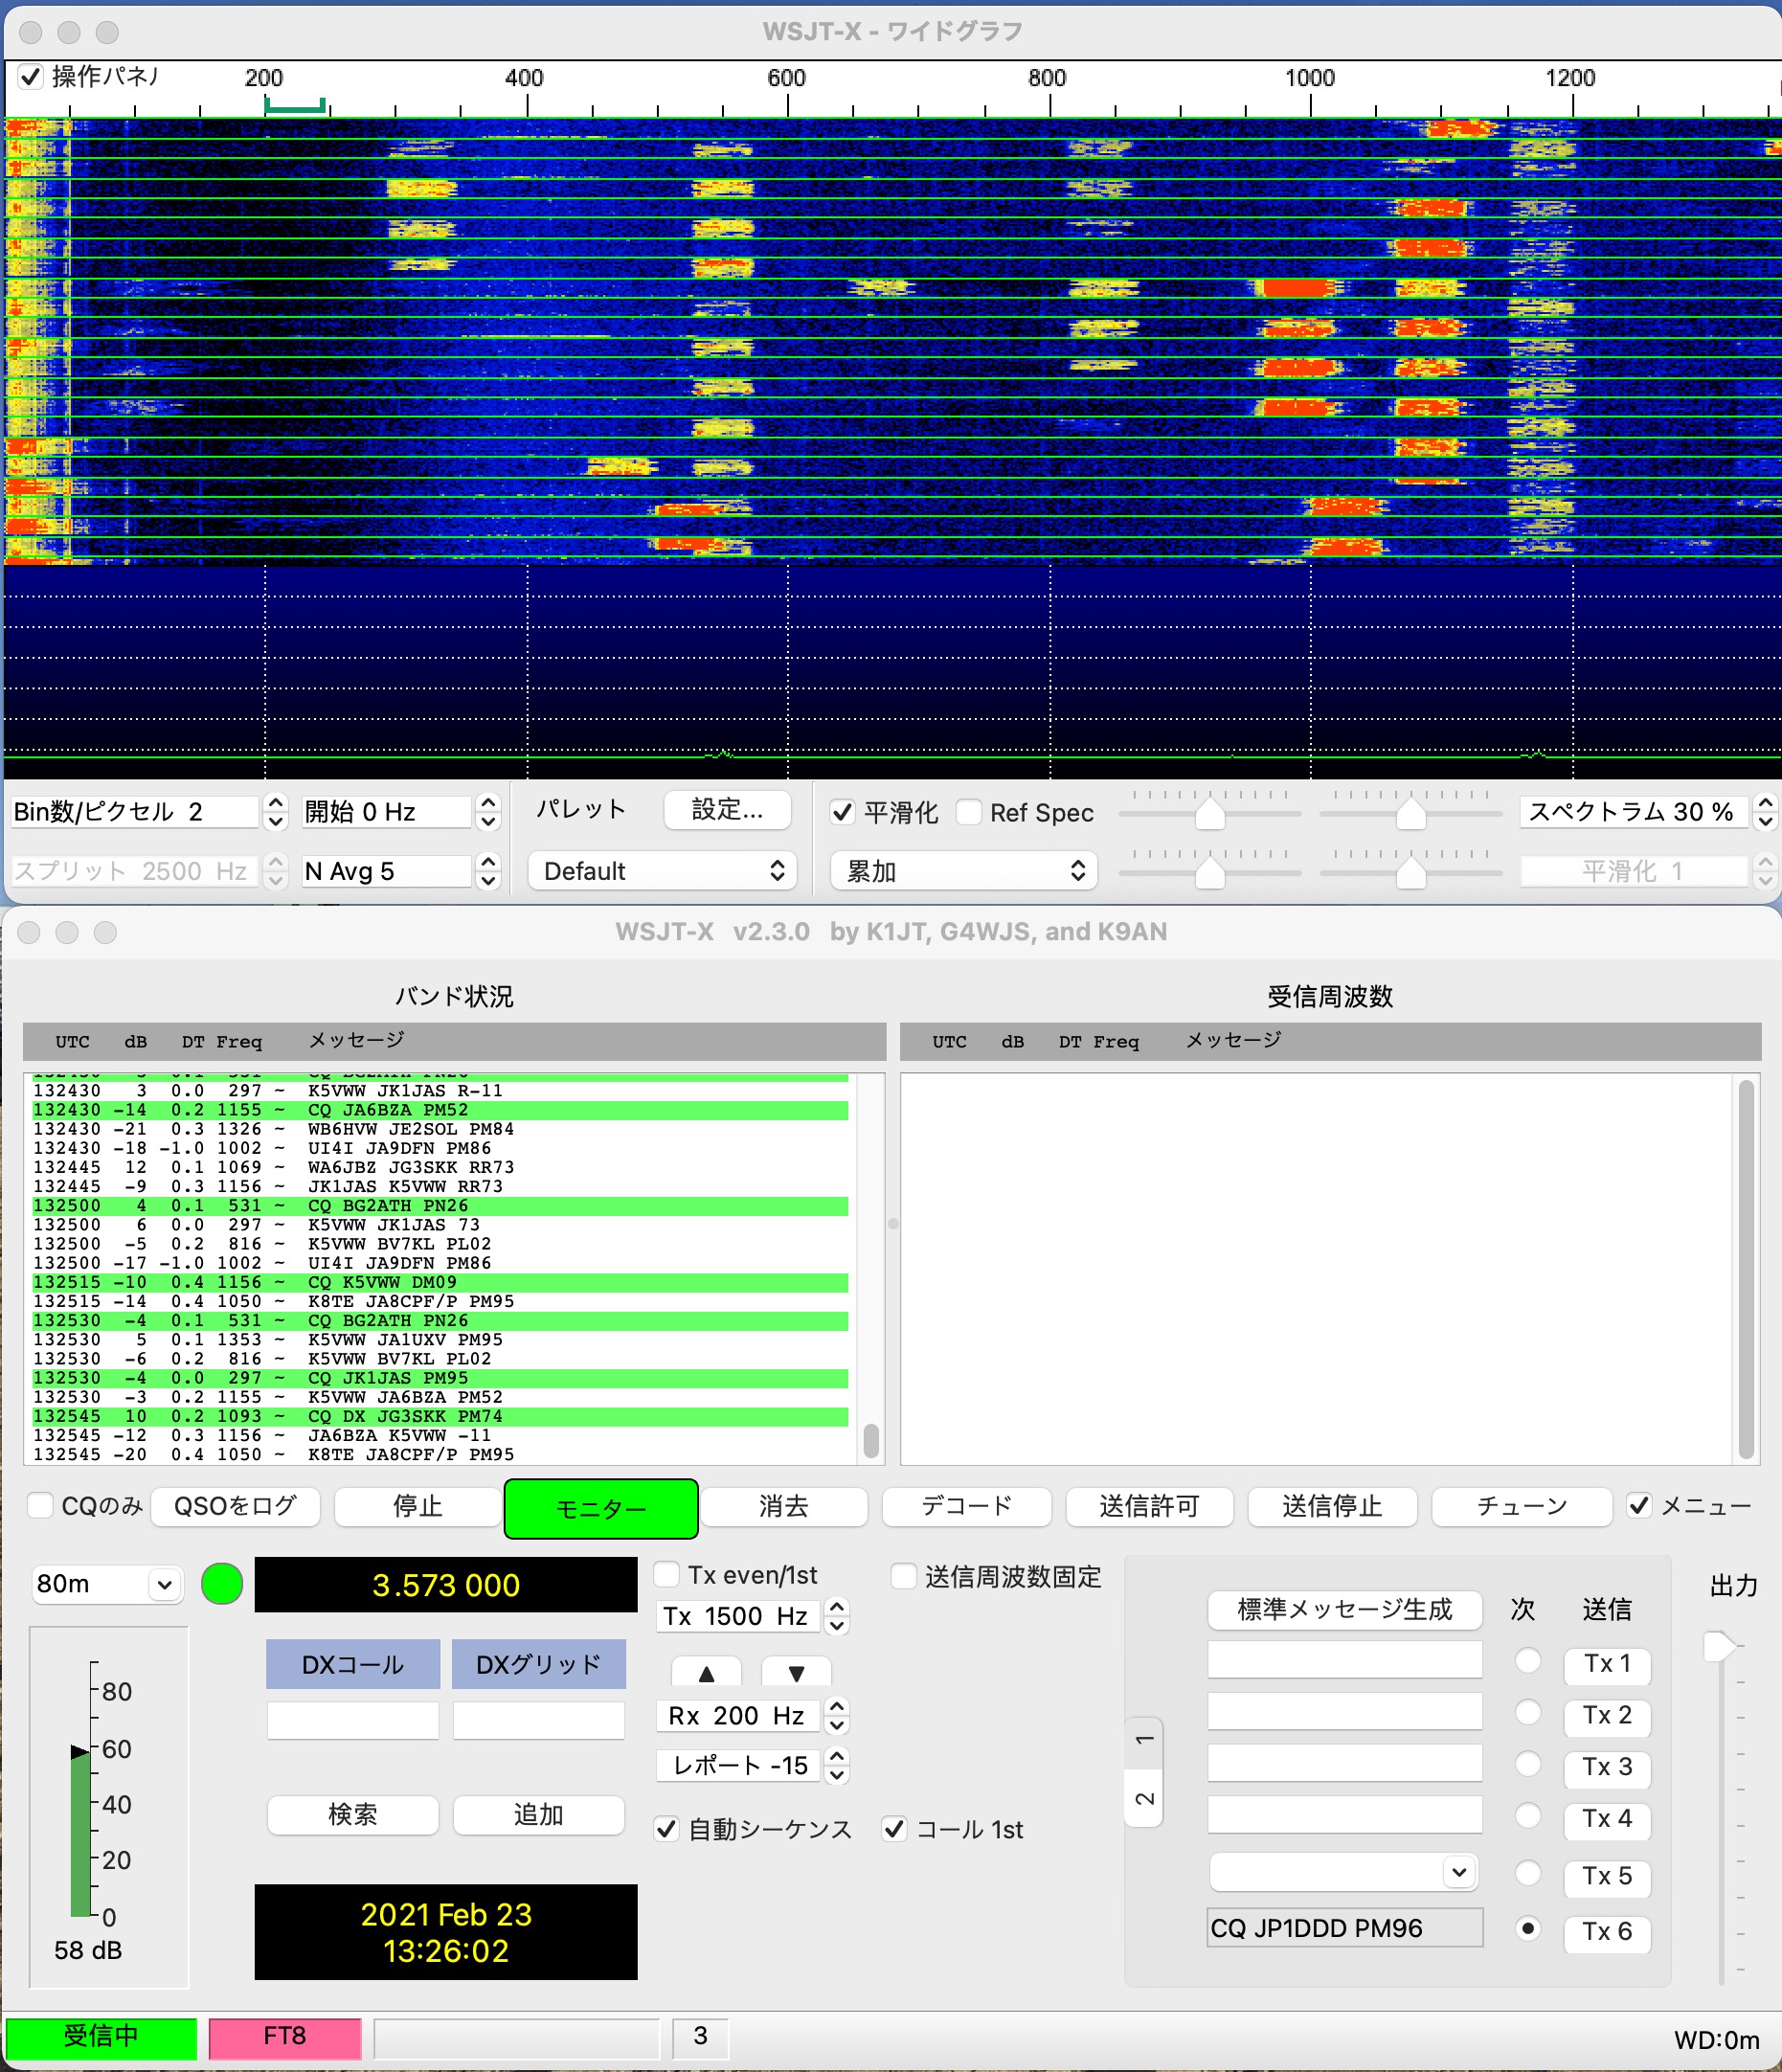Select the 次 radio button for Tx 1

(1527, 1661)
